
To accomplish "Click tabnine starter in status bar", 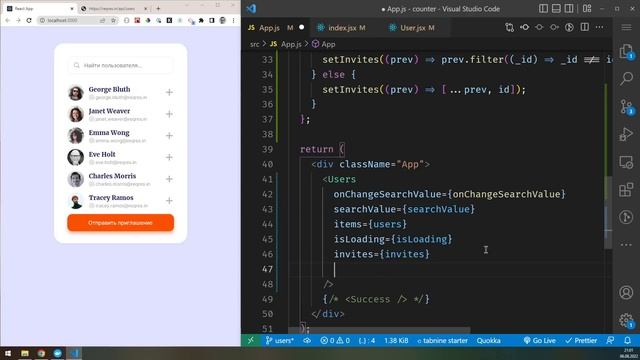I will point(442,340).
